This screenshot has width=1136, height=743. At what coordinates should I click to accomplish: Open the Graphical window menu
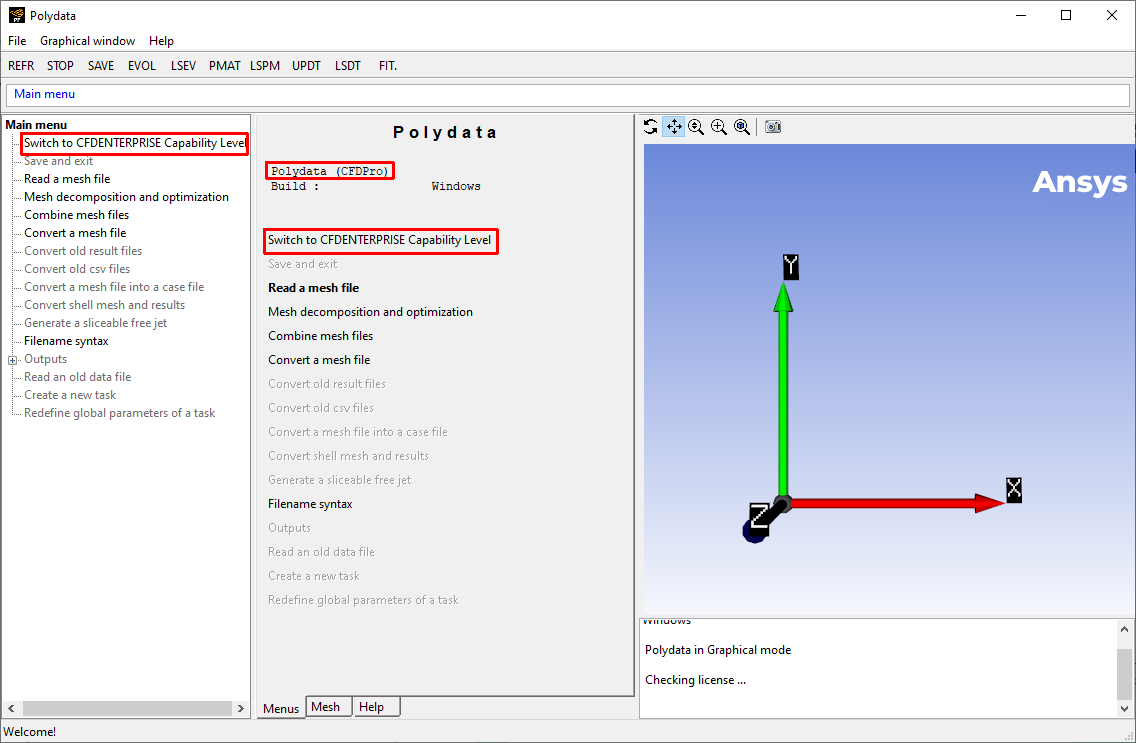[x=87, y=40]
